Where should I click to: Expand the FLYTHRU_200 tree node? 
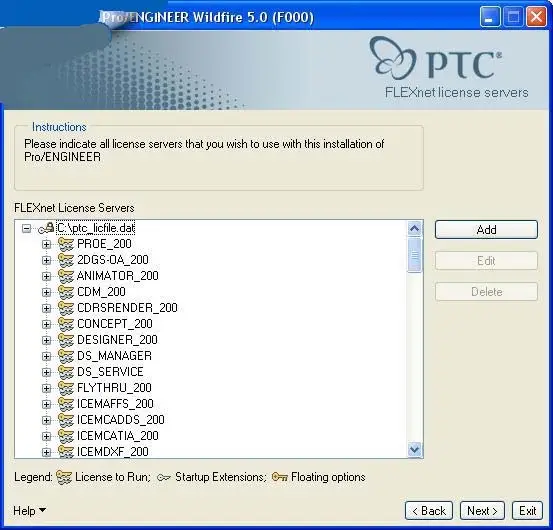[46, 388]
